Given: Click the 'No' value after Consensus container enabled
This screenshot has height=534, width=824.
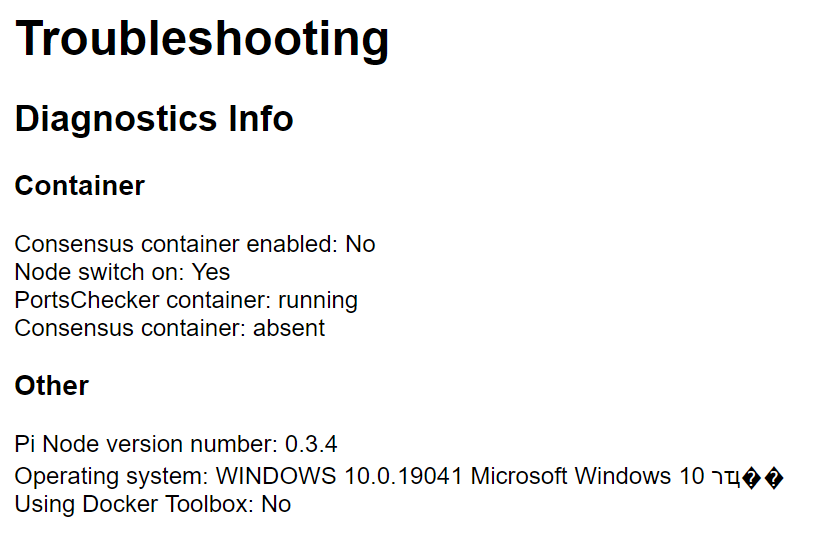Looking at the screenshot, I should 360,244.
